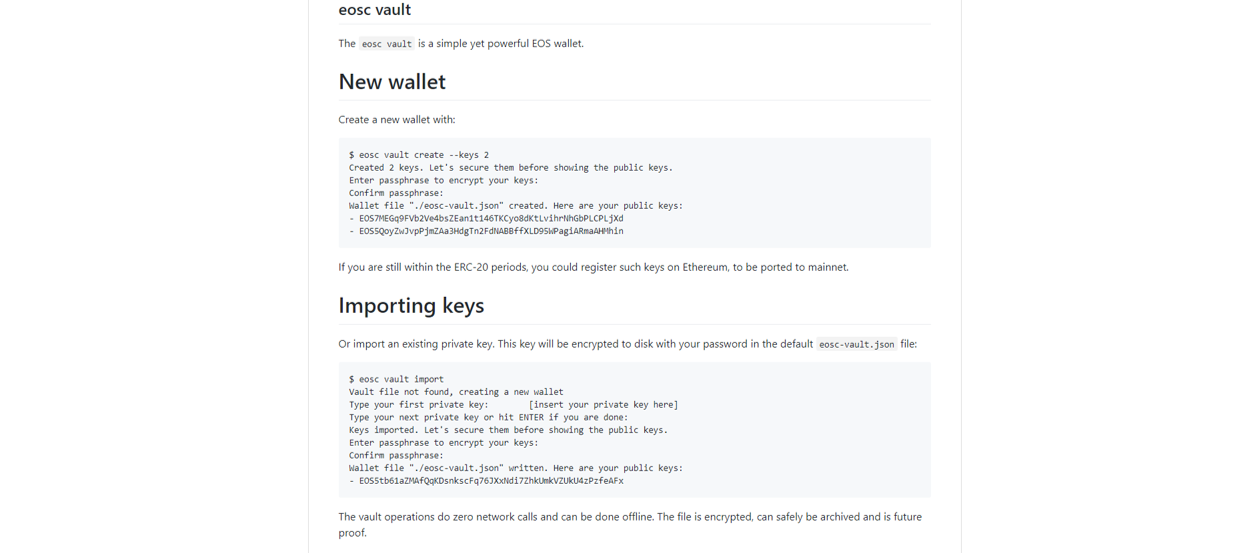Click the "hit ENTER if you are done" line

coord(489,418)
